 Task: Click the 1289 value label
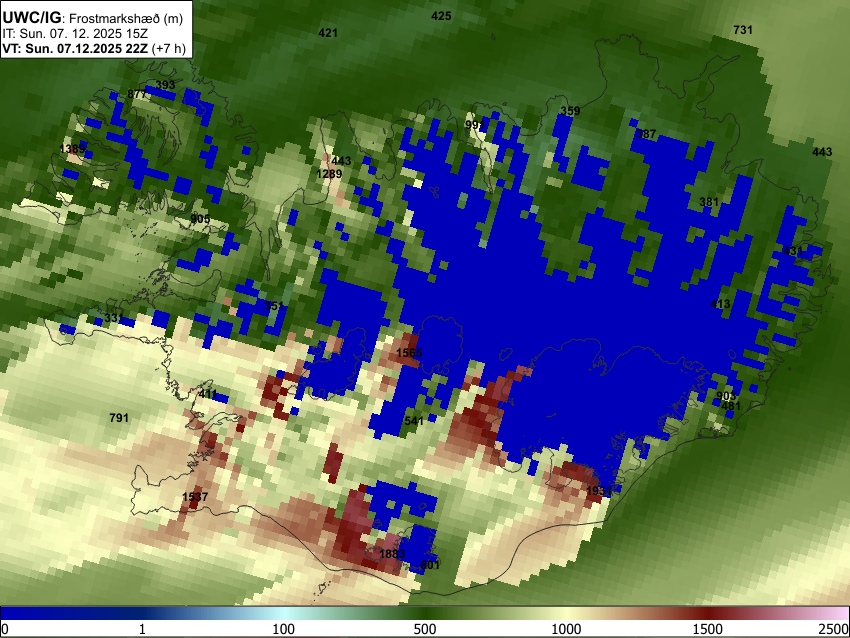point(329,174)
